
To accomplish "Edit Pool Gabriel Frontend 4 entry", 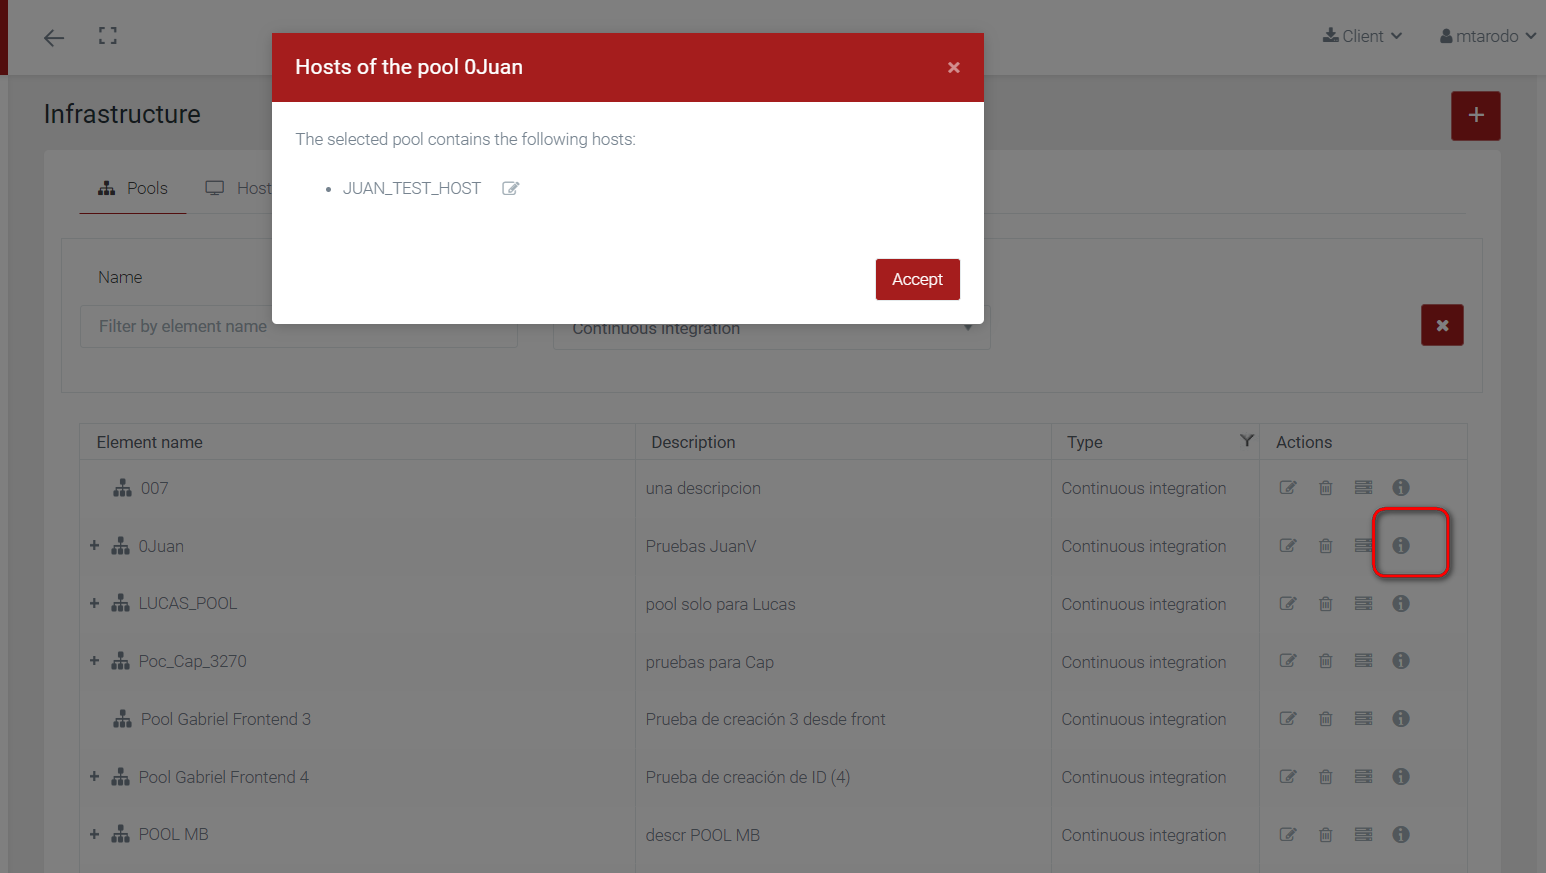I will tap(1288, 777).
